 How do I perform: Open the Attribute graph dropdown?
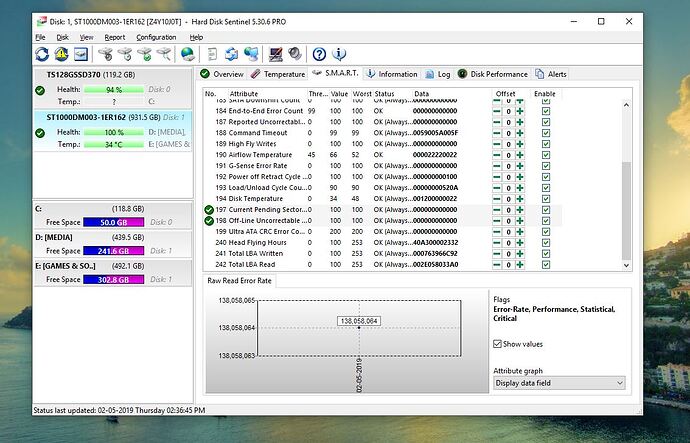point(558,383)
